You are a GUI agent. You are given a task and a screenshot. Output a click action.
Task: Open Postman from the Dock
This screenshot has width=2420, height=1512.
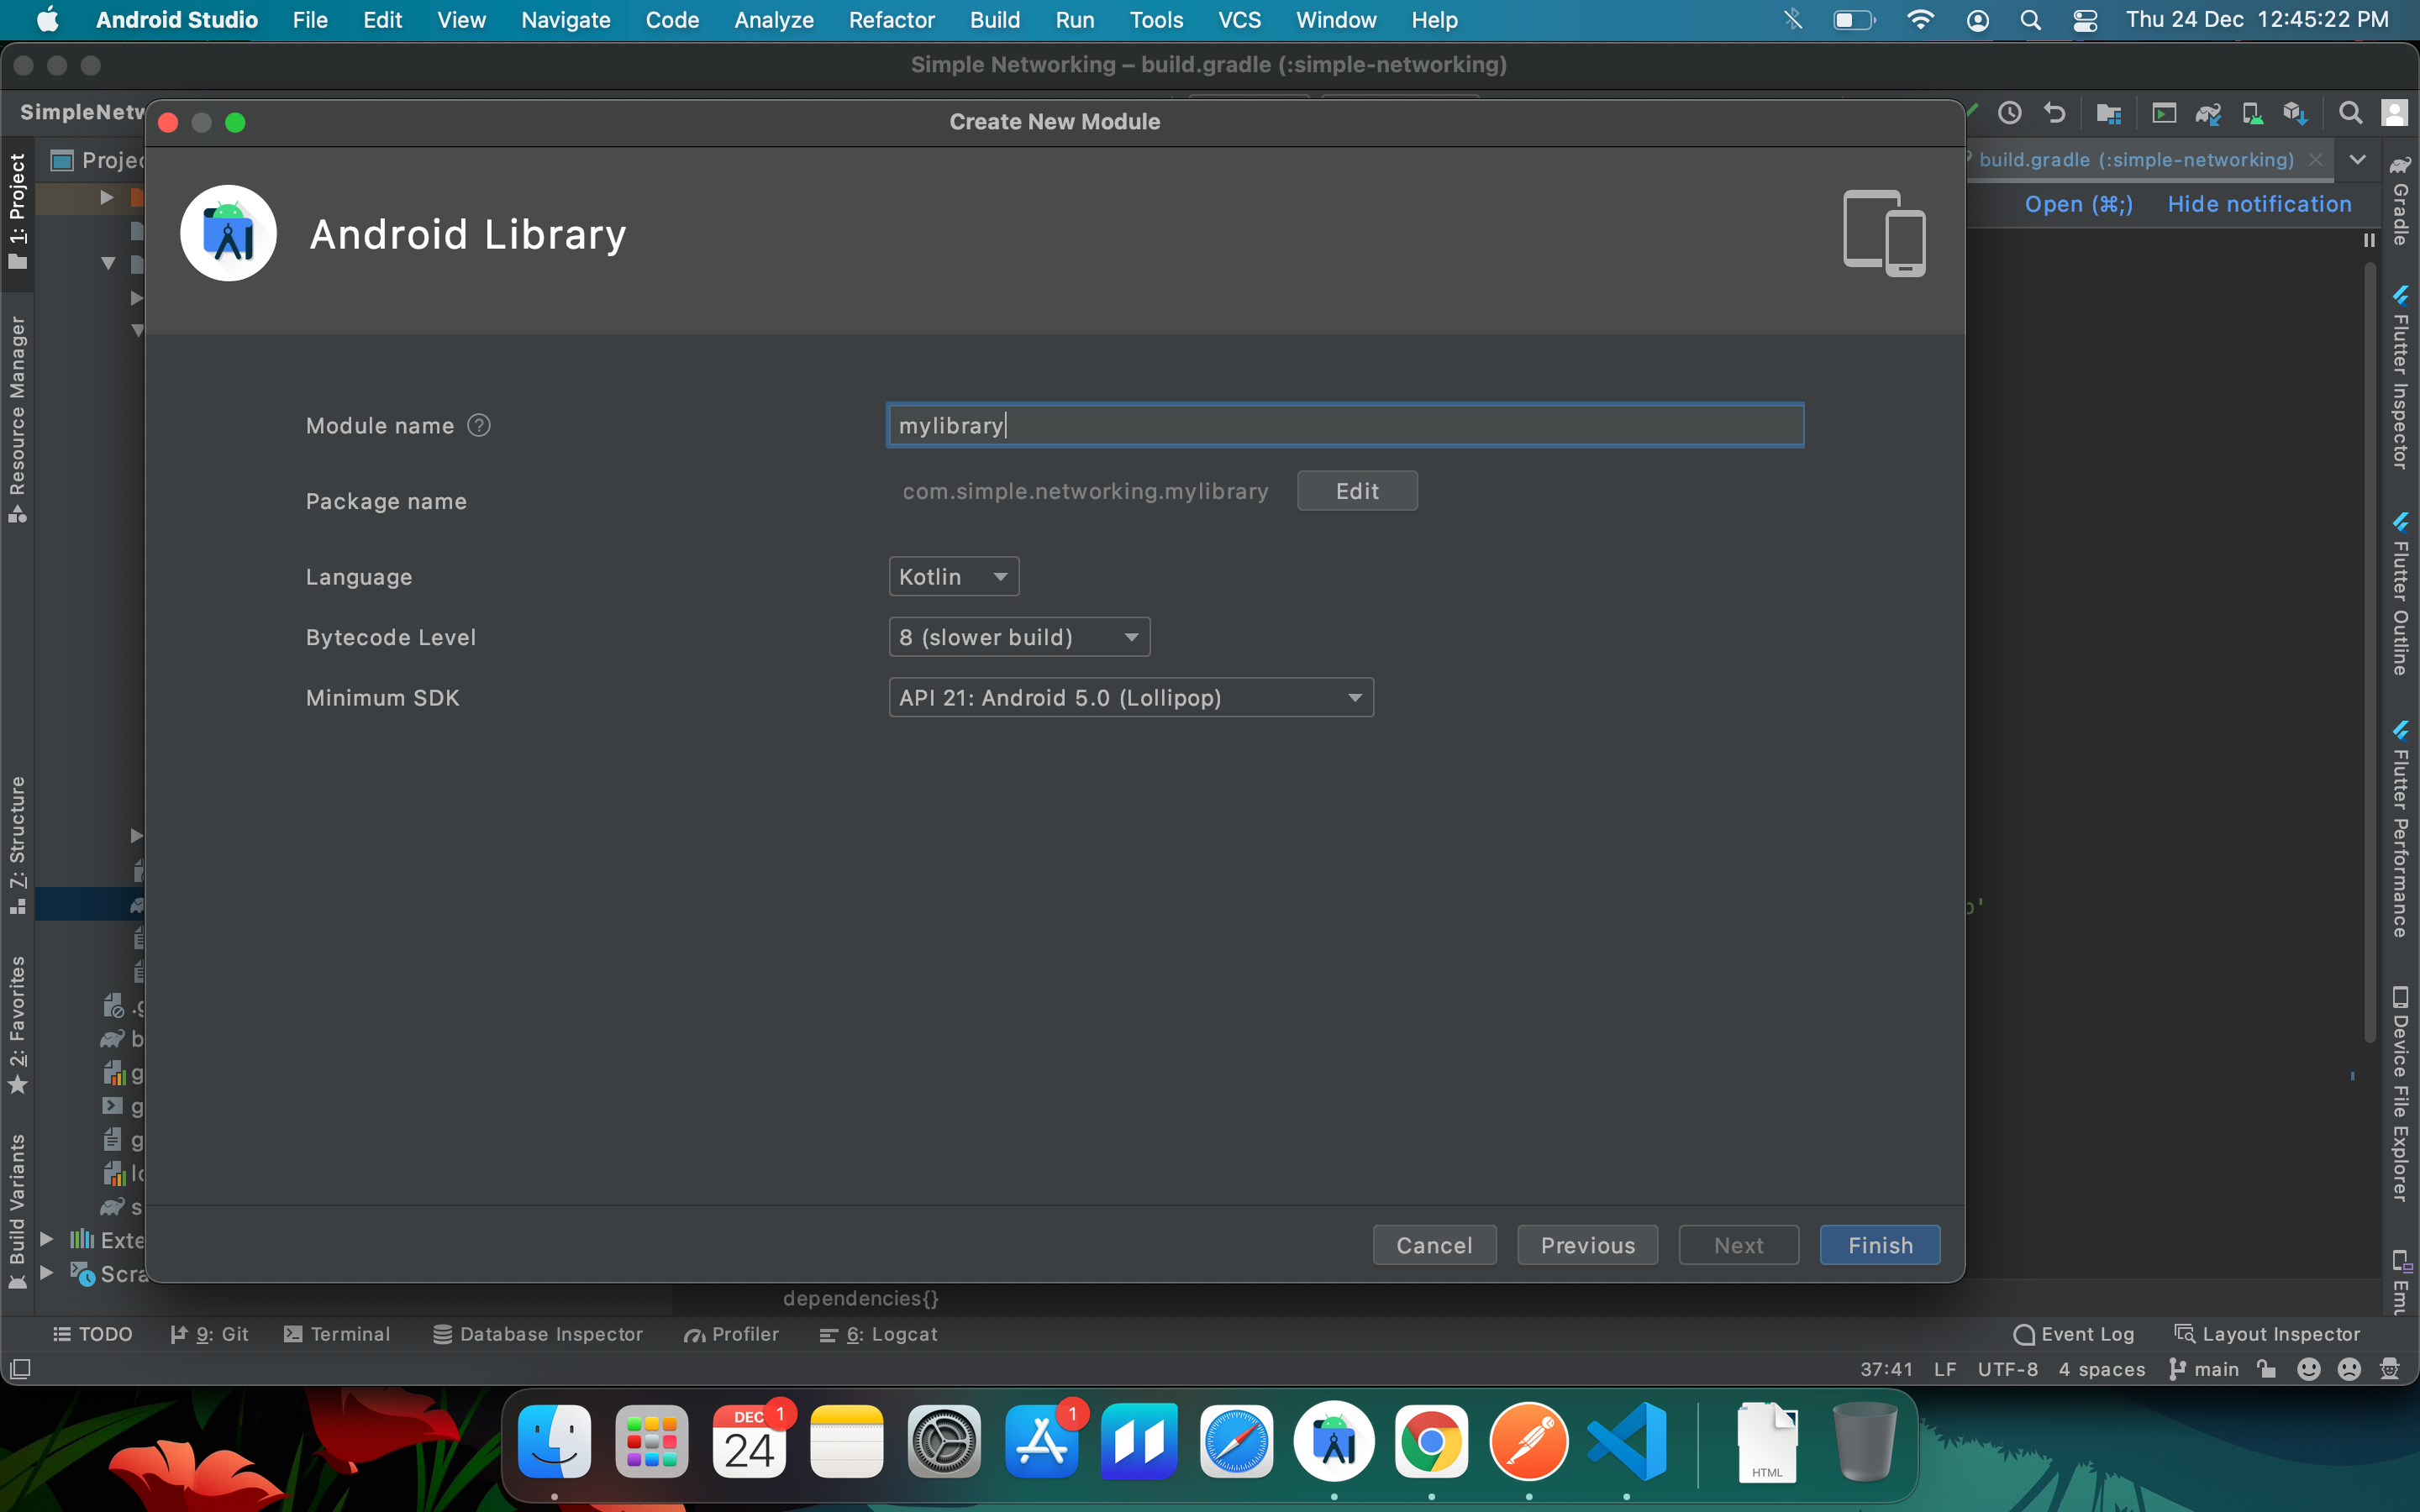(x=1528, y=1442)
